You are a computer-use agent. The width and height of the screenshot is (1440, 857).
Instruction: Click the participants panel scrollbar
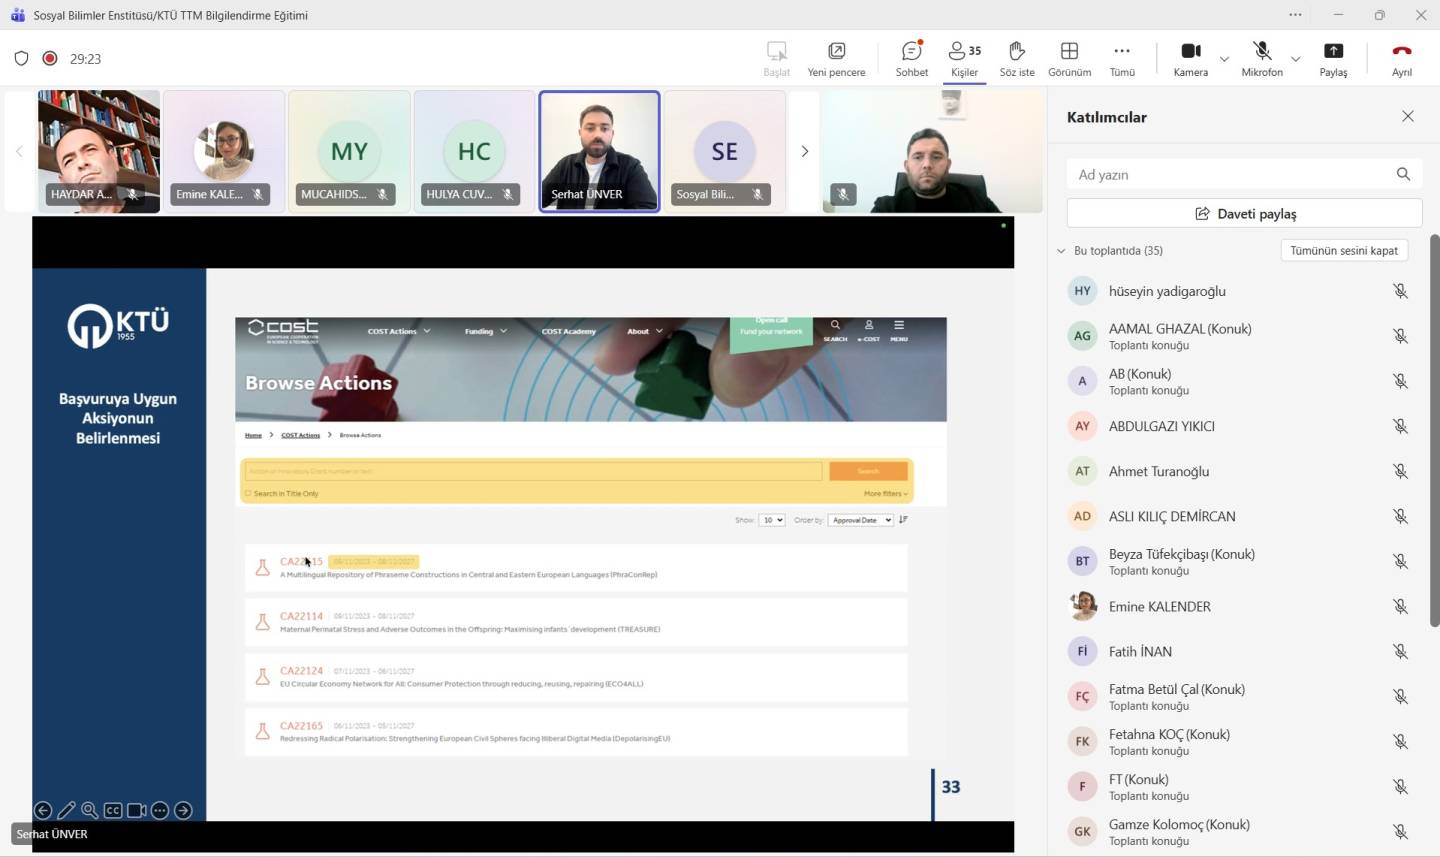tap(1434, 430)
